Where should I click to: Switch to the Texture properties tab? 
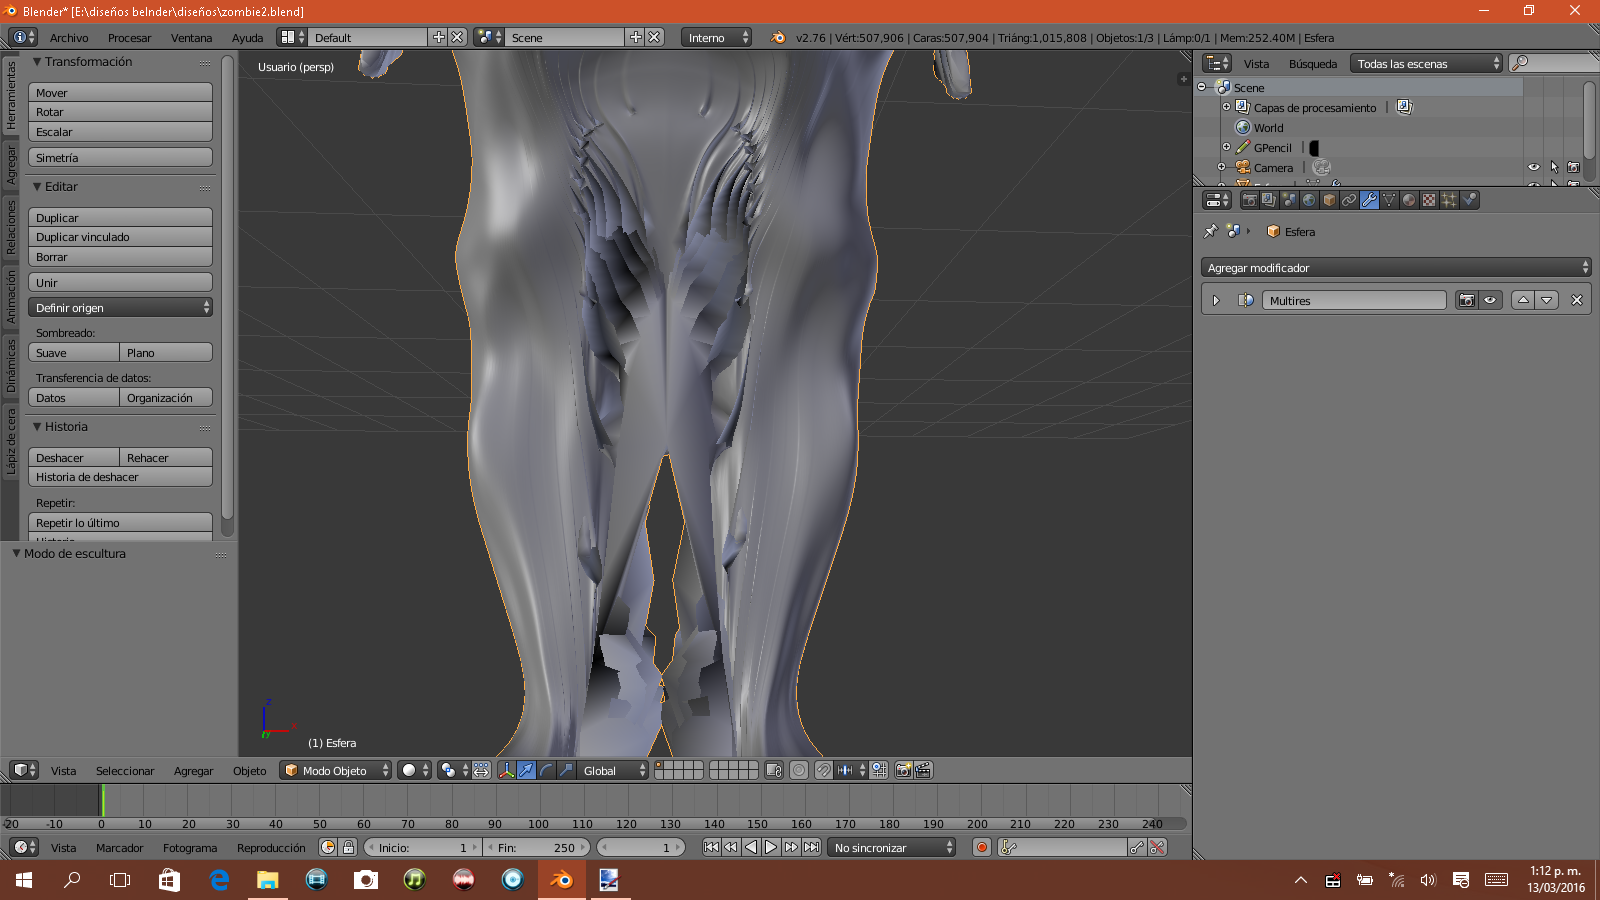coord(1429,200)
